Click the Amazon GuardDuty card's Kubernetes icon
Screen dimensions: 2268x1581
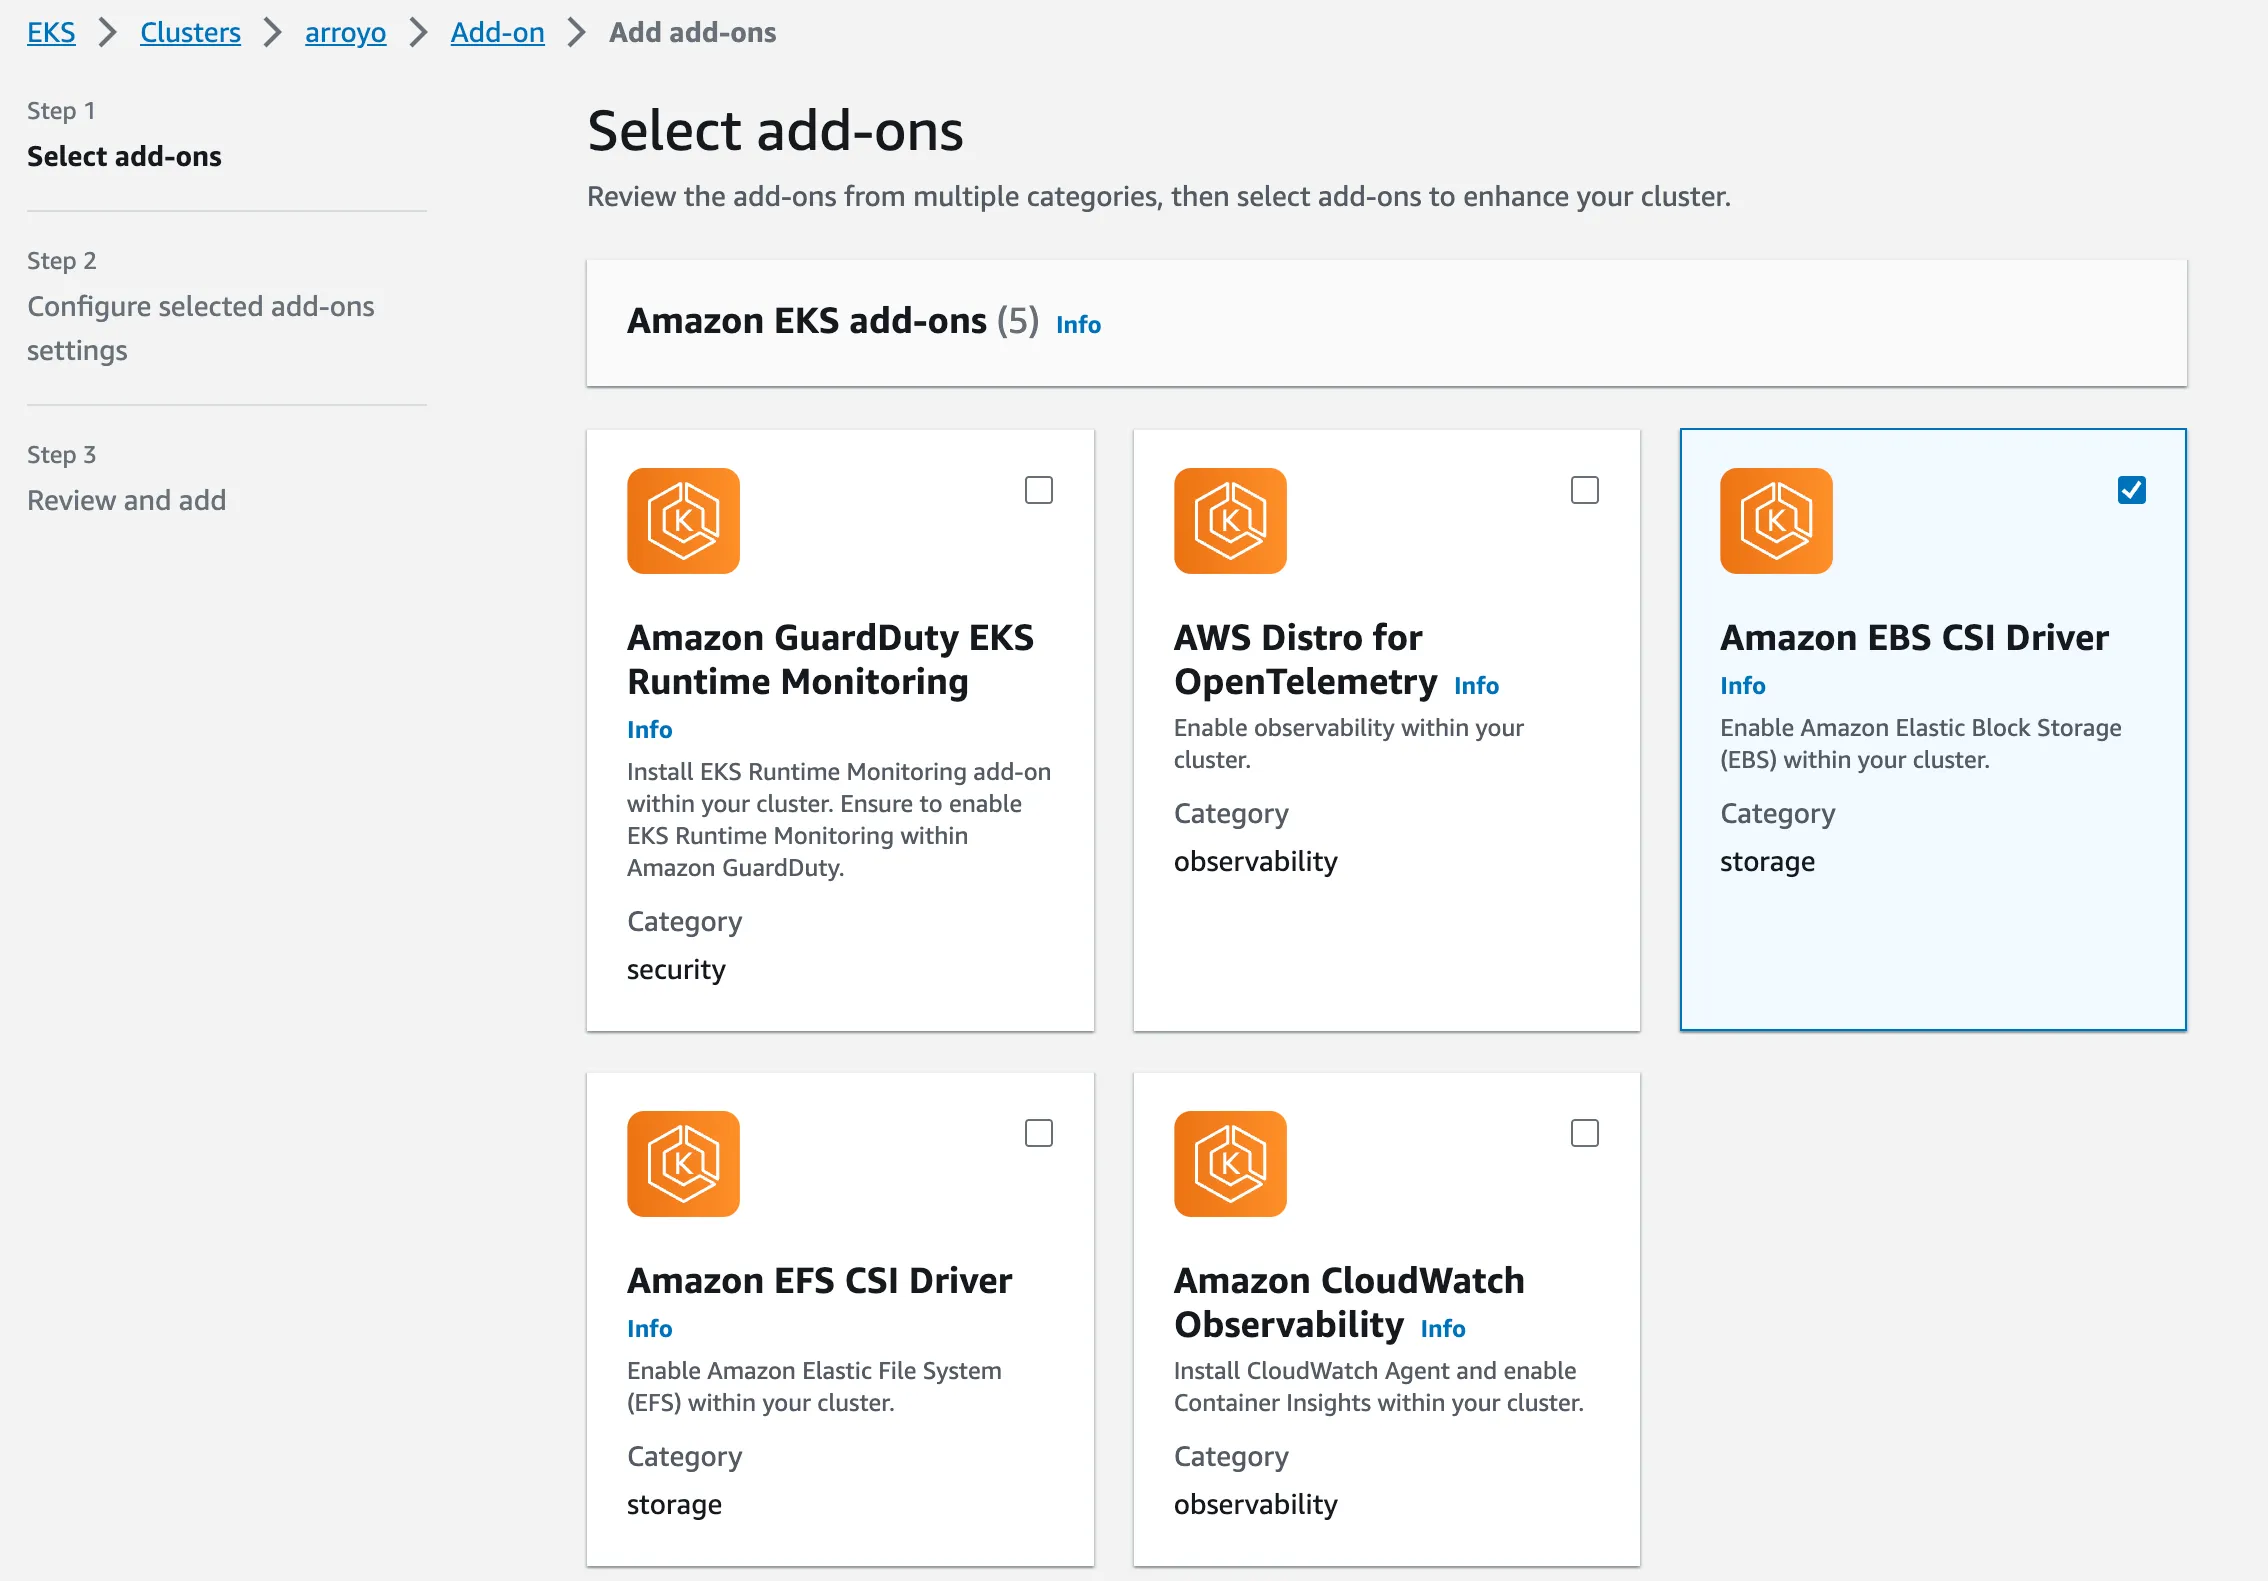tap(684, 520)
